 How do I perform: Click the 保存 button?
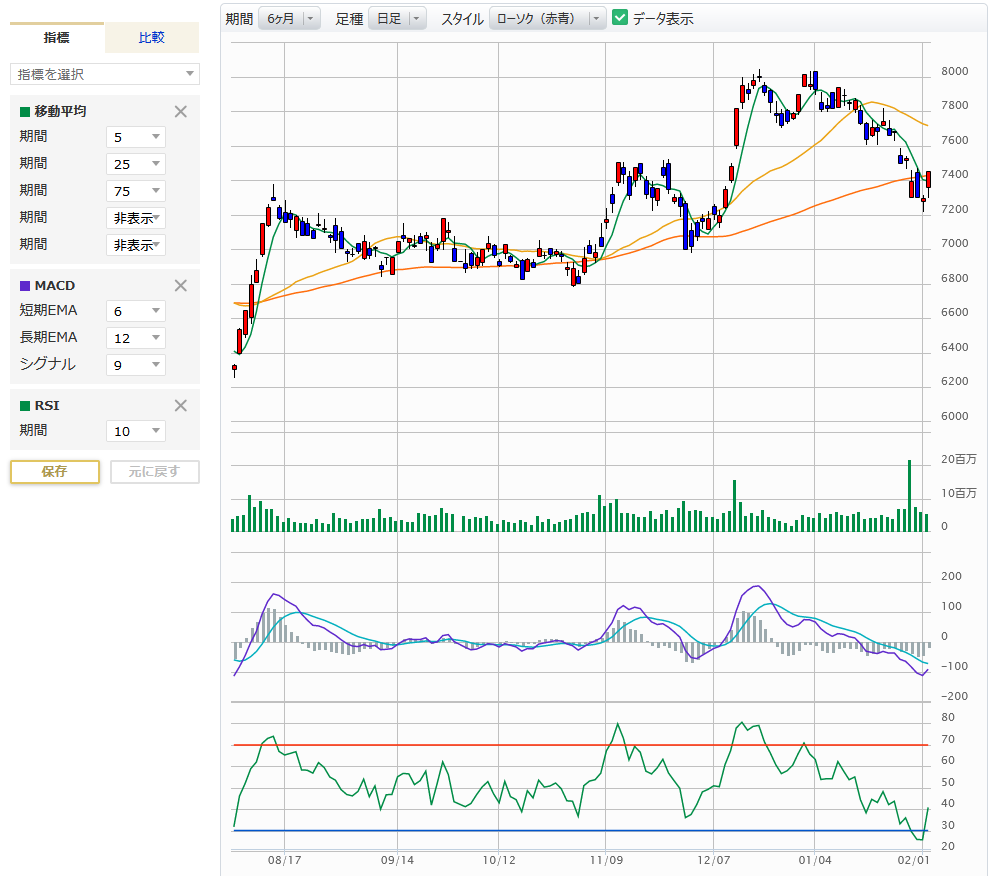(x=55, y=472)
